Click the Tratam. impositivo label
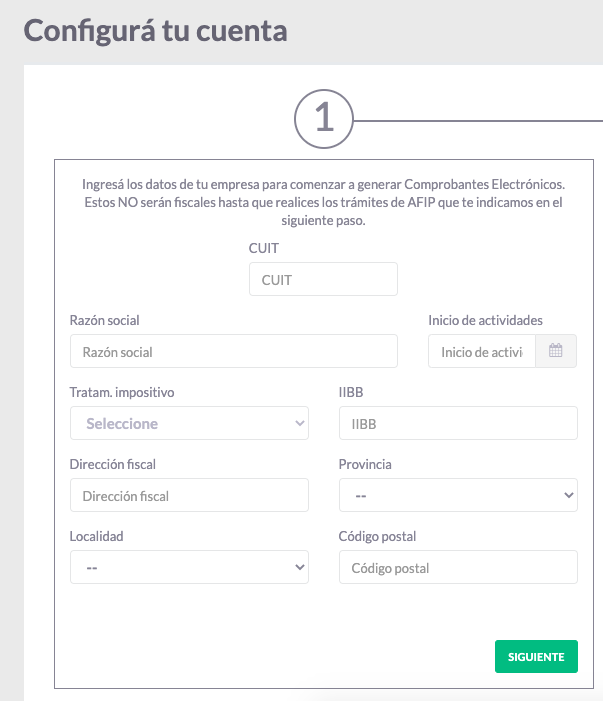The height and width of the screenshot is (701, 603). [x=122, y=392]
